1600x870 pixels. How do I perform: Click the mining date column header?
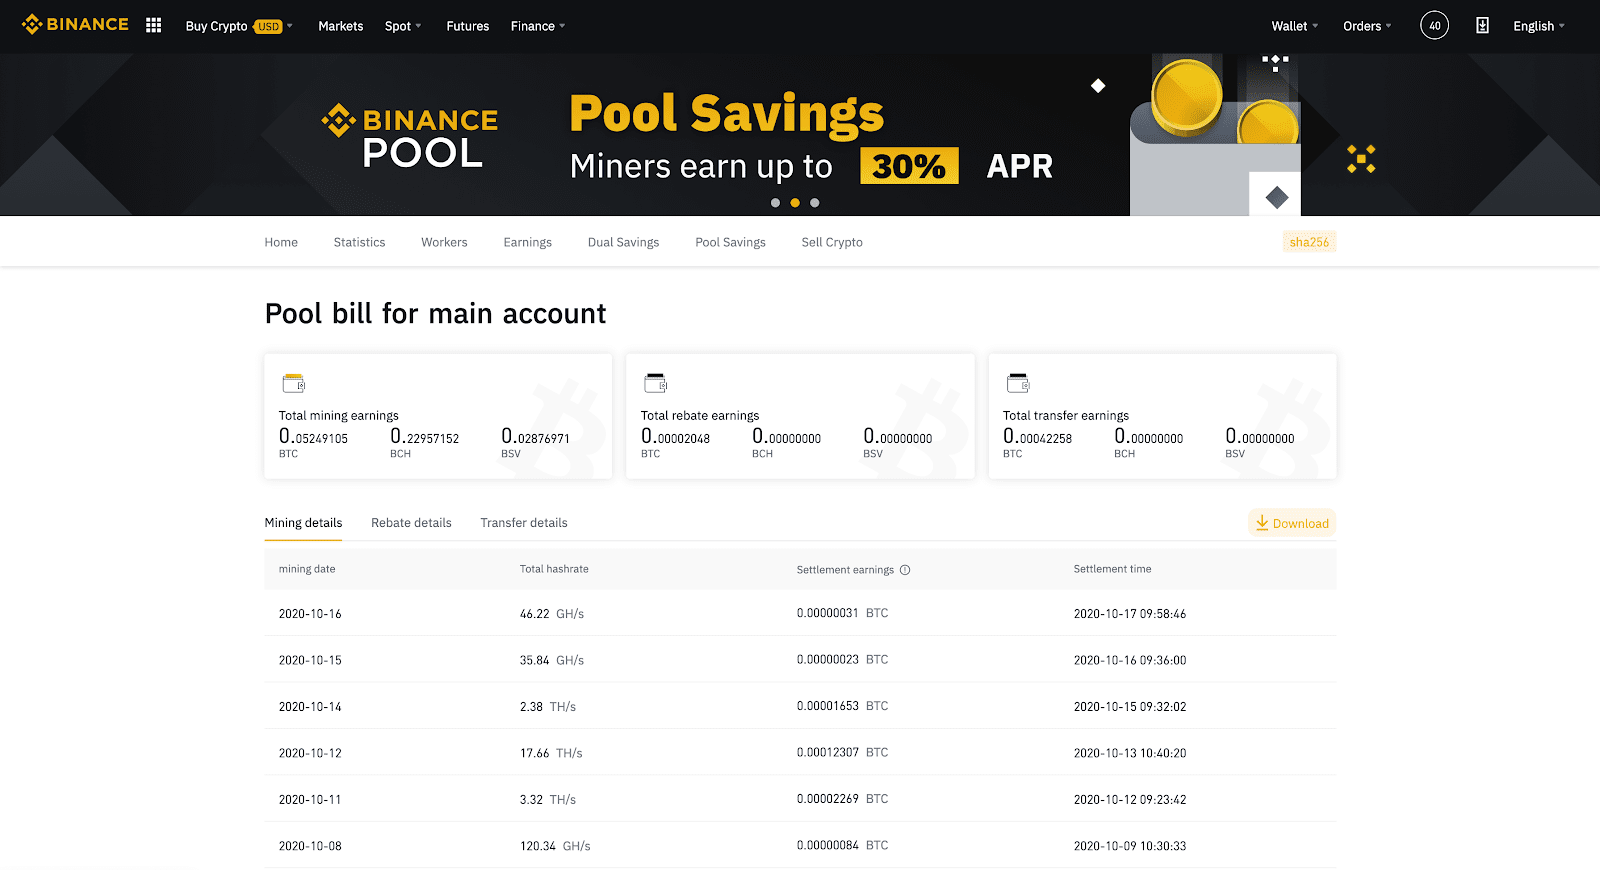point(307,569)
